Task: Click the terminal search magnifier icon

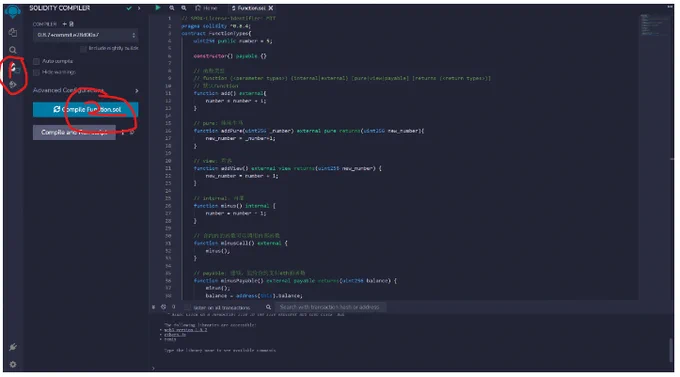Action: click(x=268, y=307)
